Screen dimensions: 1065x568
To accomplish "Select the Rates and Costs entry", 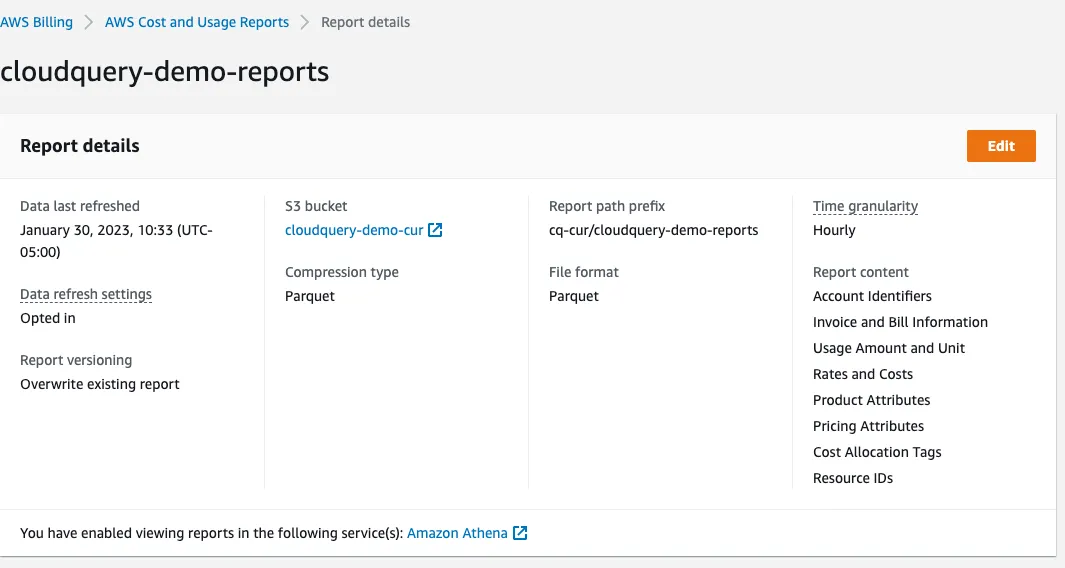I will 863,374.
